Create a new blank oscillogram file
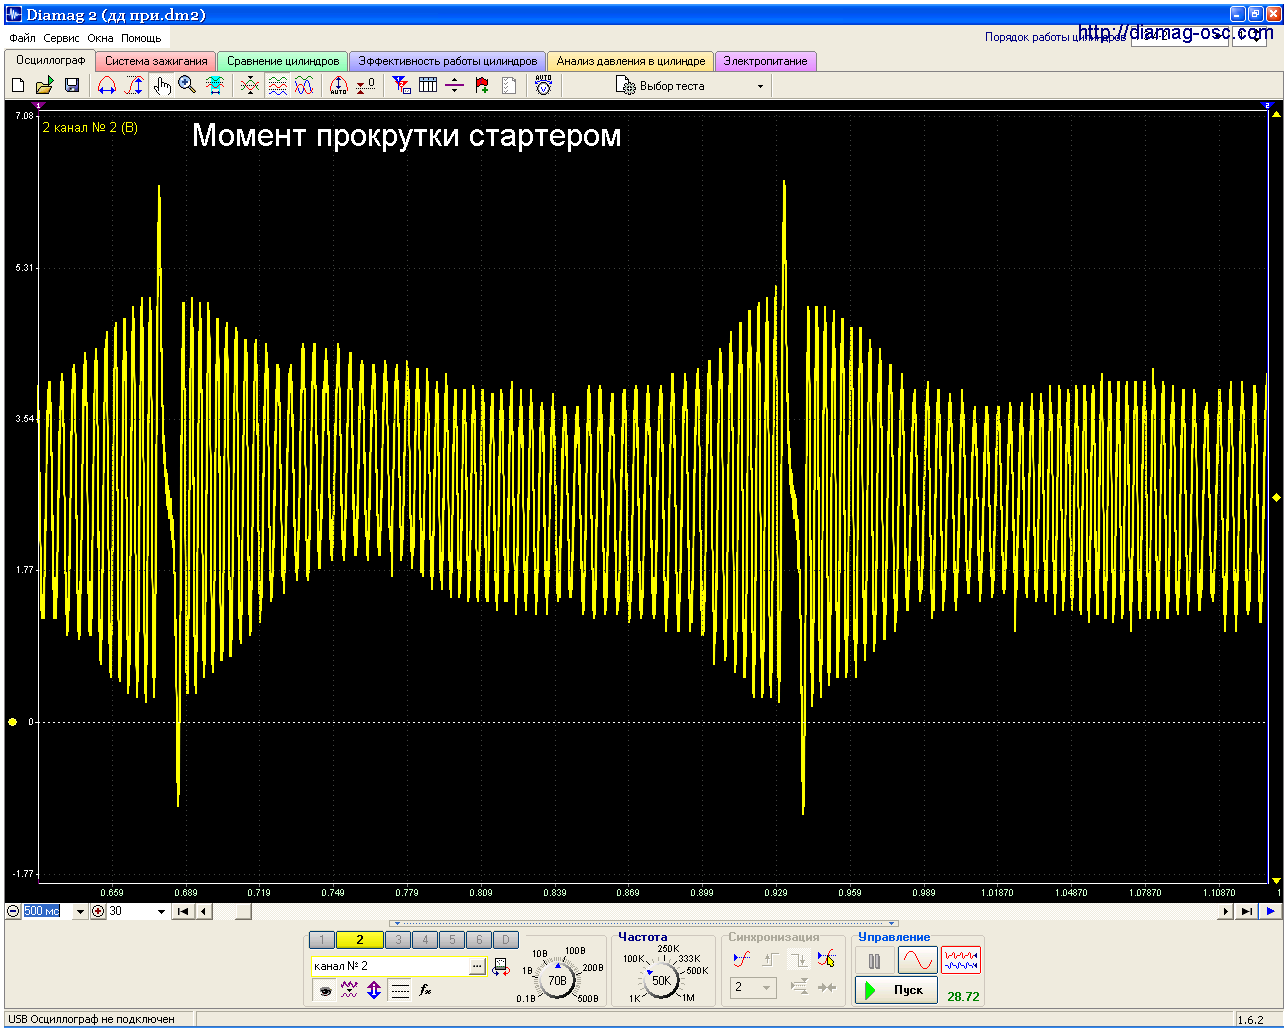The image size is (1288, 1032). (x=18, y=86)
